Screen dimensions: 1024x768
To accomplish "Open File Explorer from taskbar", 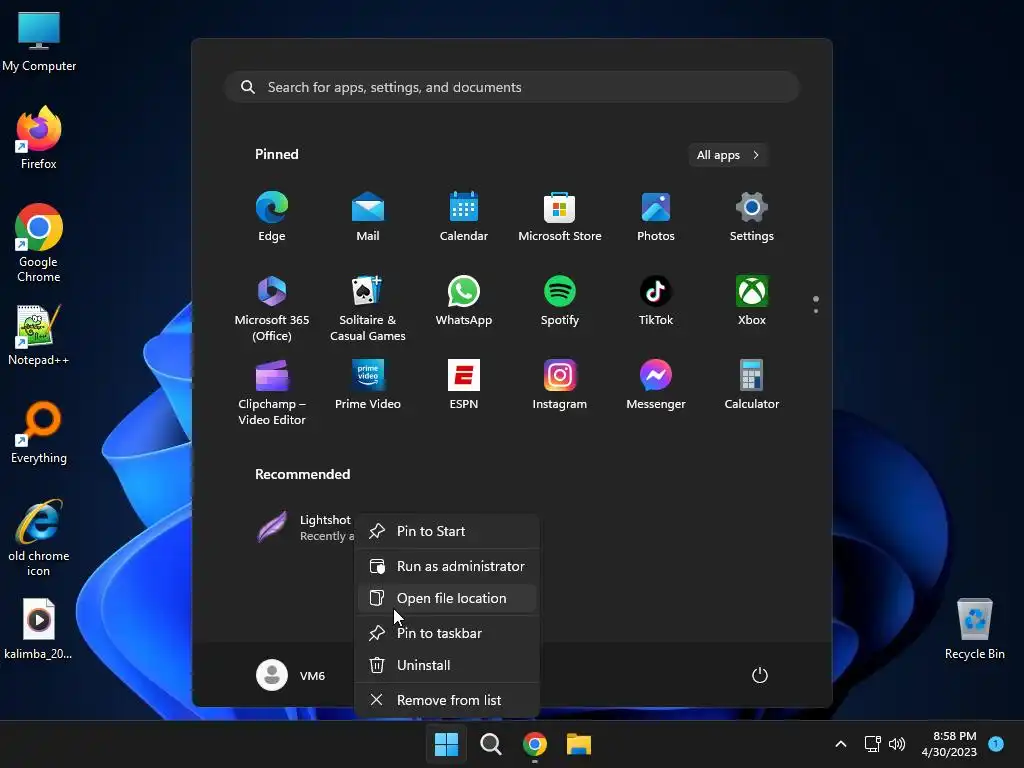I will coord(579,744).
